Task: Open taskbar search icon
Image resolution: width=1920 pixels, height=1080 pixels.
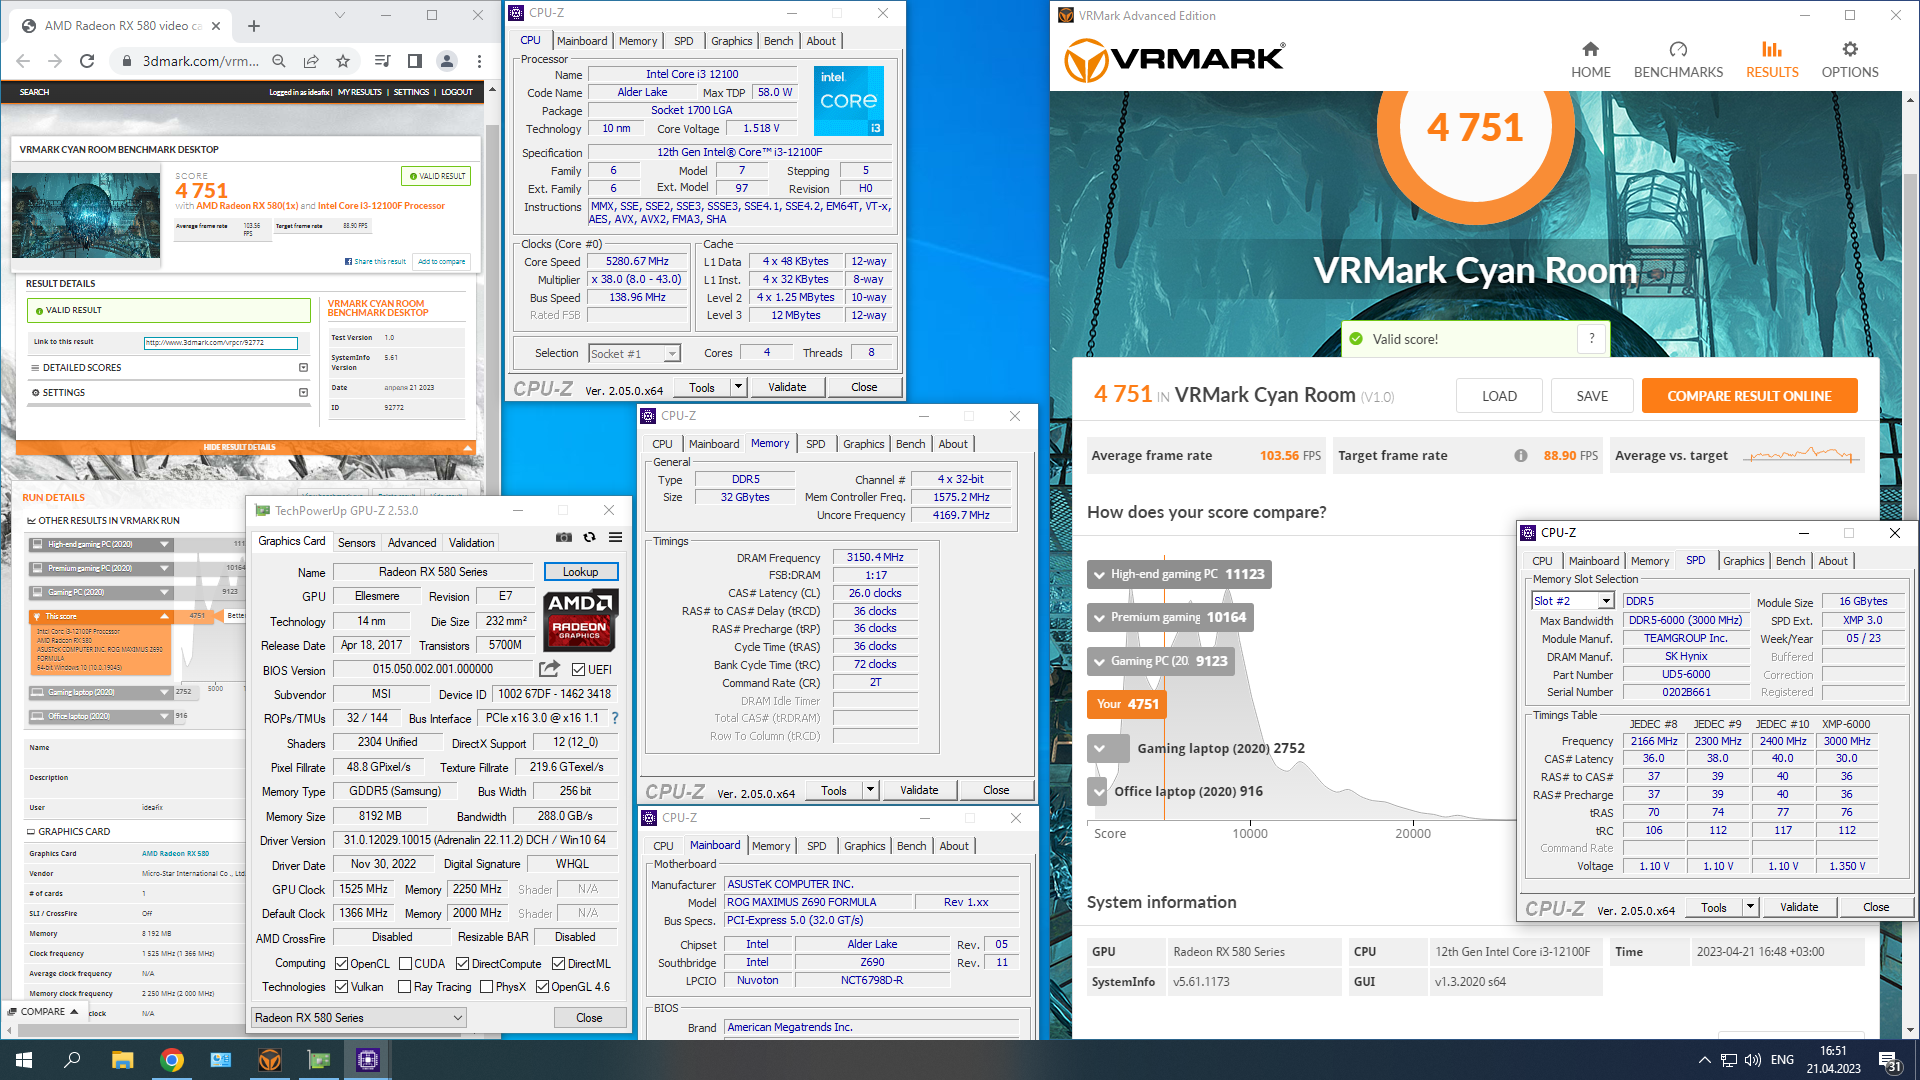Action: pyautogui.click(x=72, y=1060)
